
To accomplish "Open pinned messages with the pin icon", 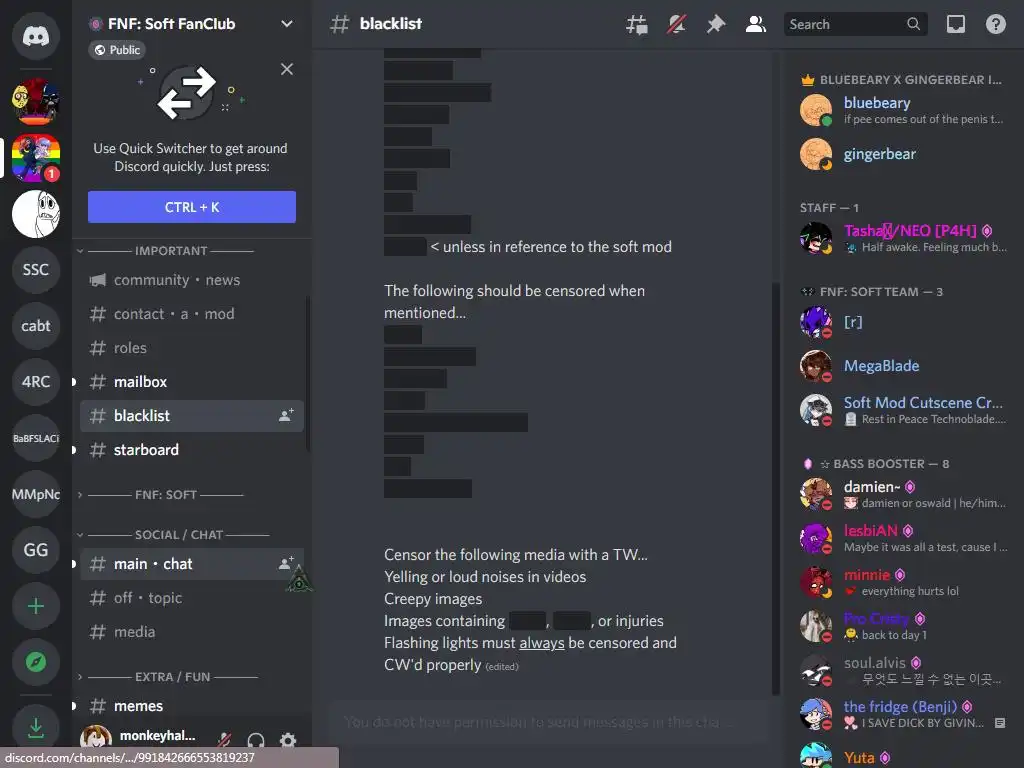I will pyautogui.click(x=716, y=24).
